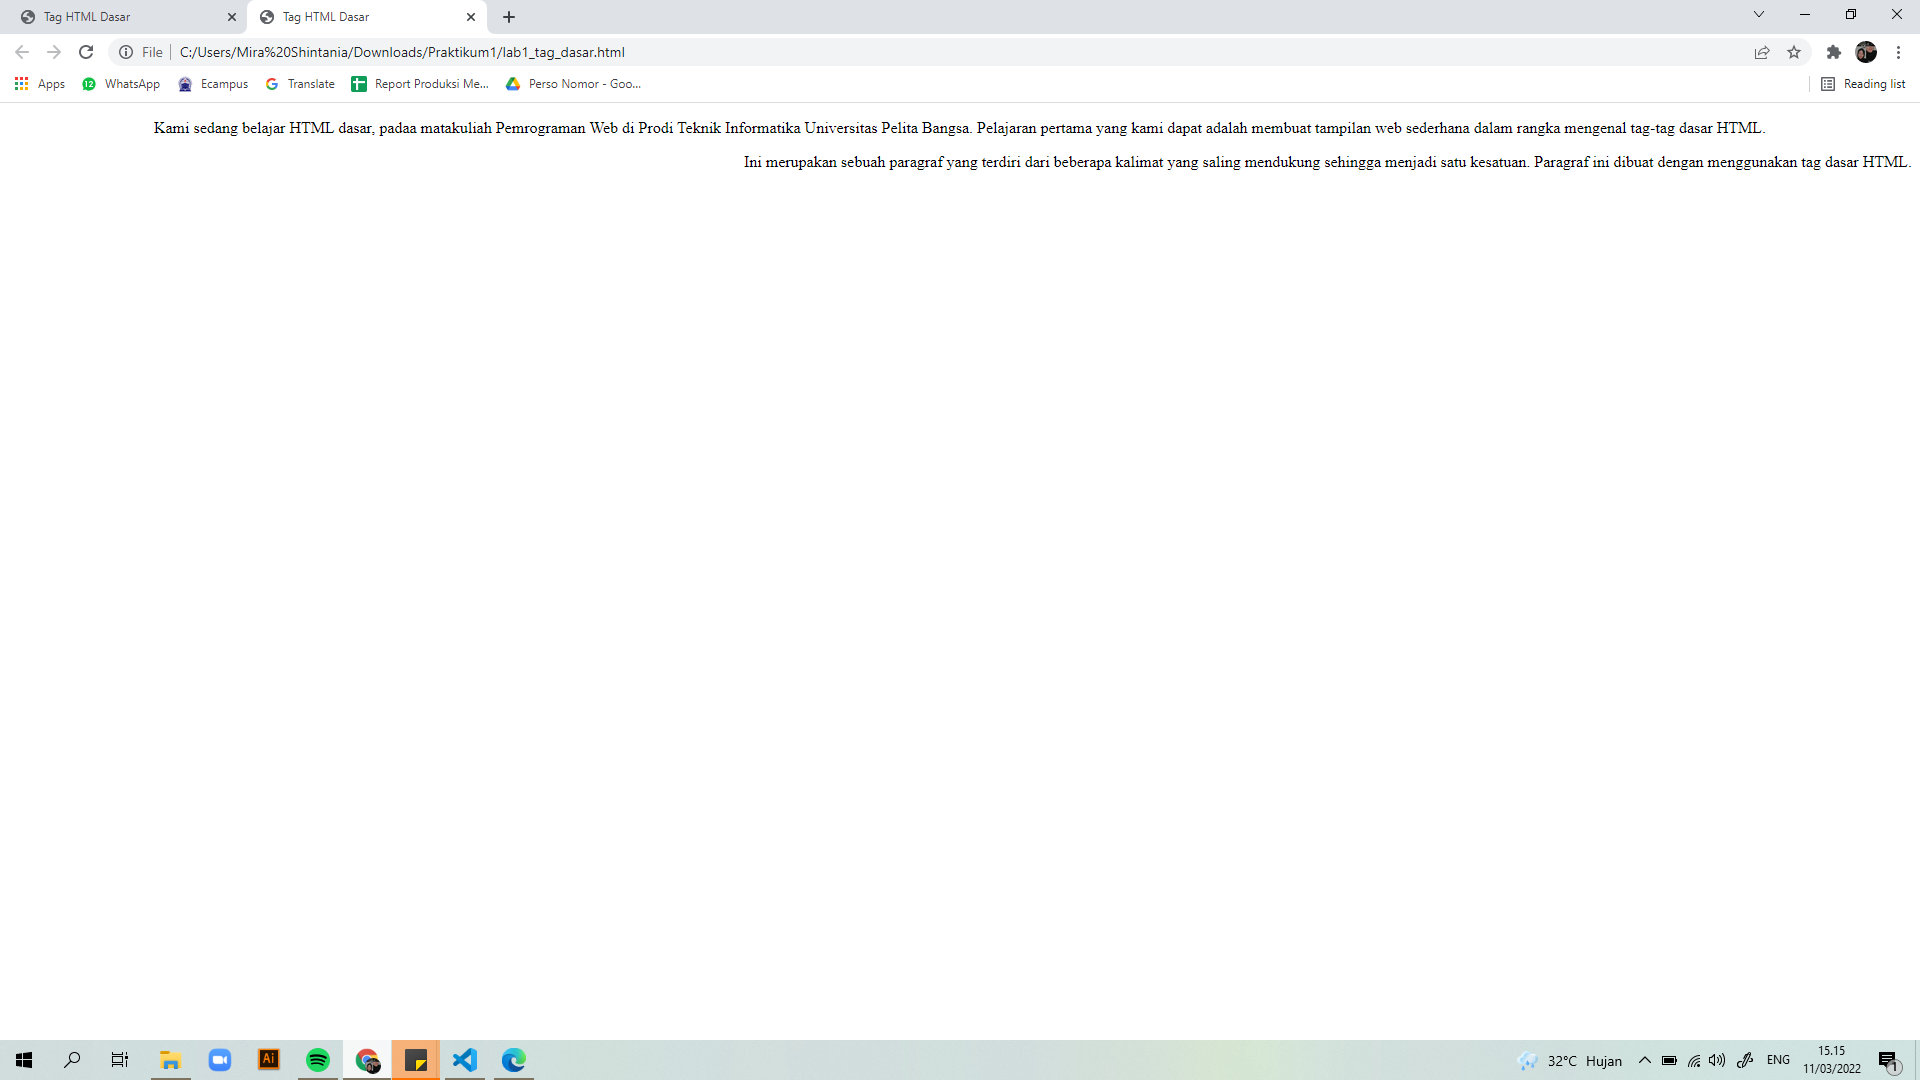Open the WhatsApp bookmark
1920x1080 pixels.
tap(121, 84)
